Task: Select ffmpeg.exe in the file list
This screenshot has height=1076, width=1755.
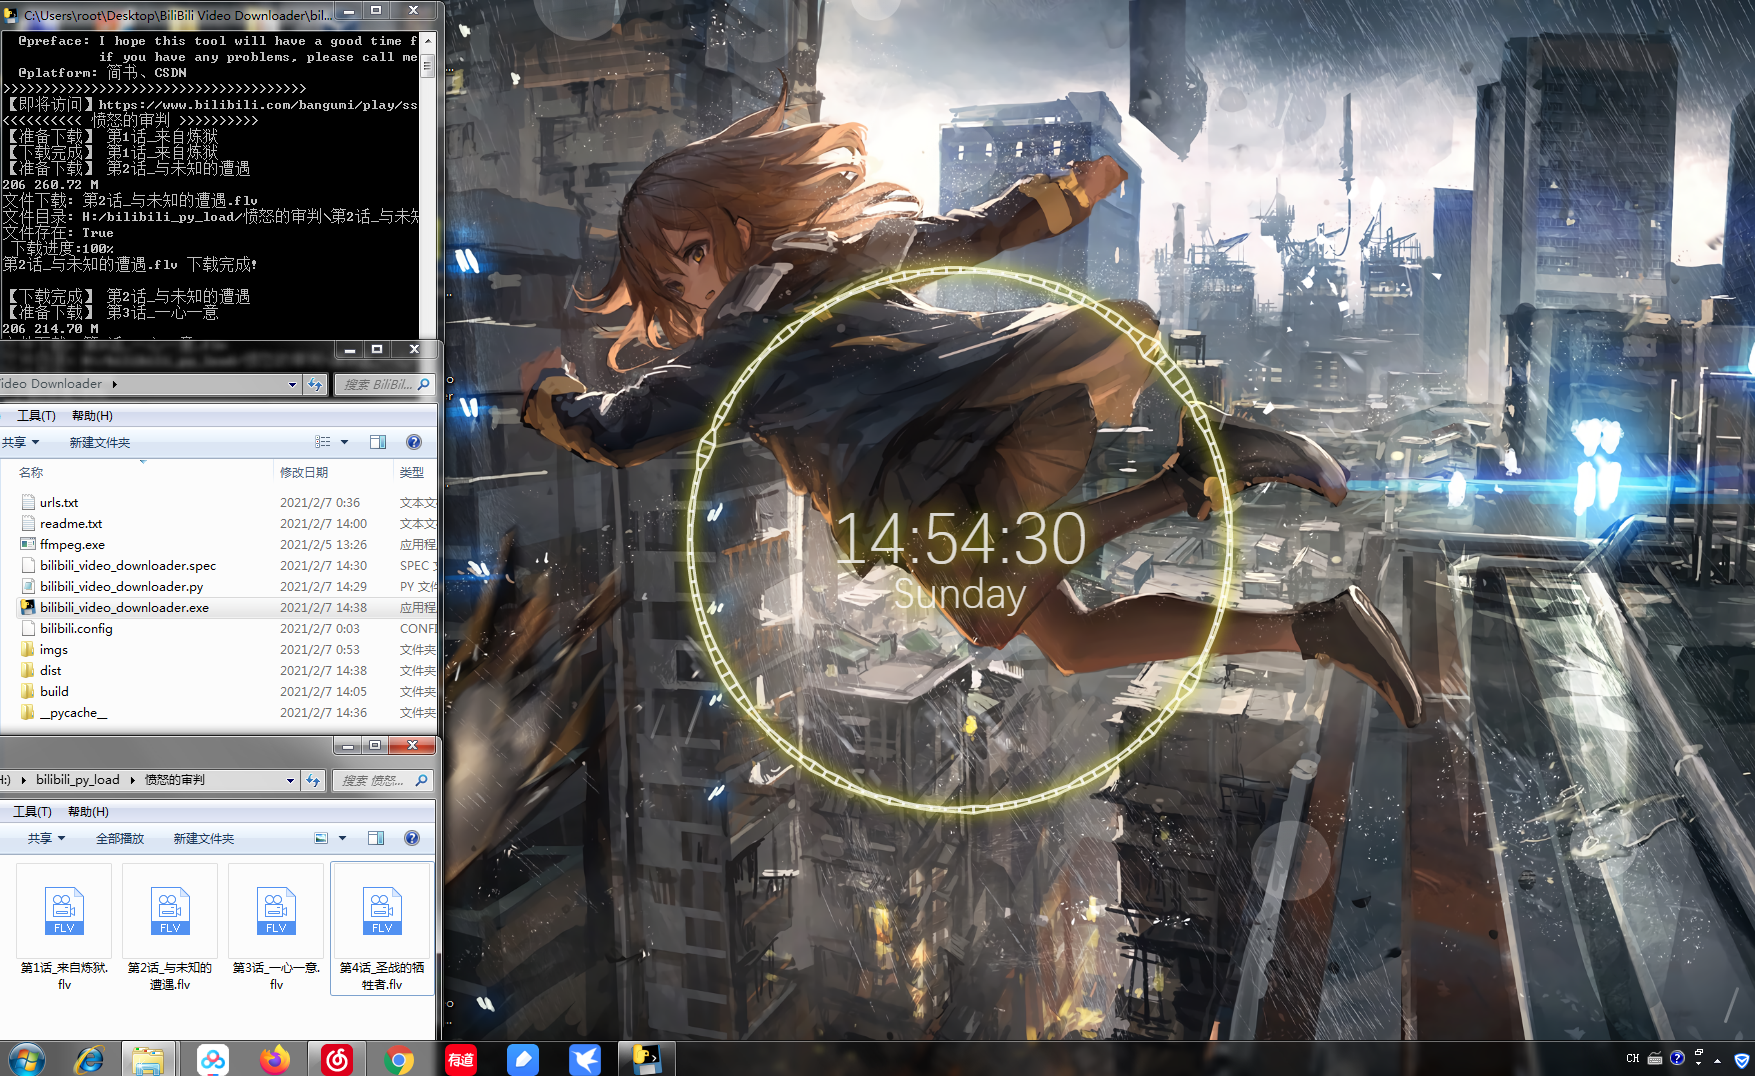Action: click(x=72, y=545)
